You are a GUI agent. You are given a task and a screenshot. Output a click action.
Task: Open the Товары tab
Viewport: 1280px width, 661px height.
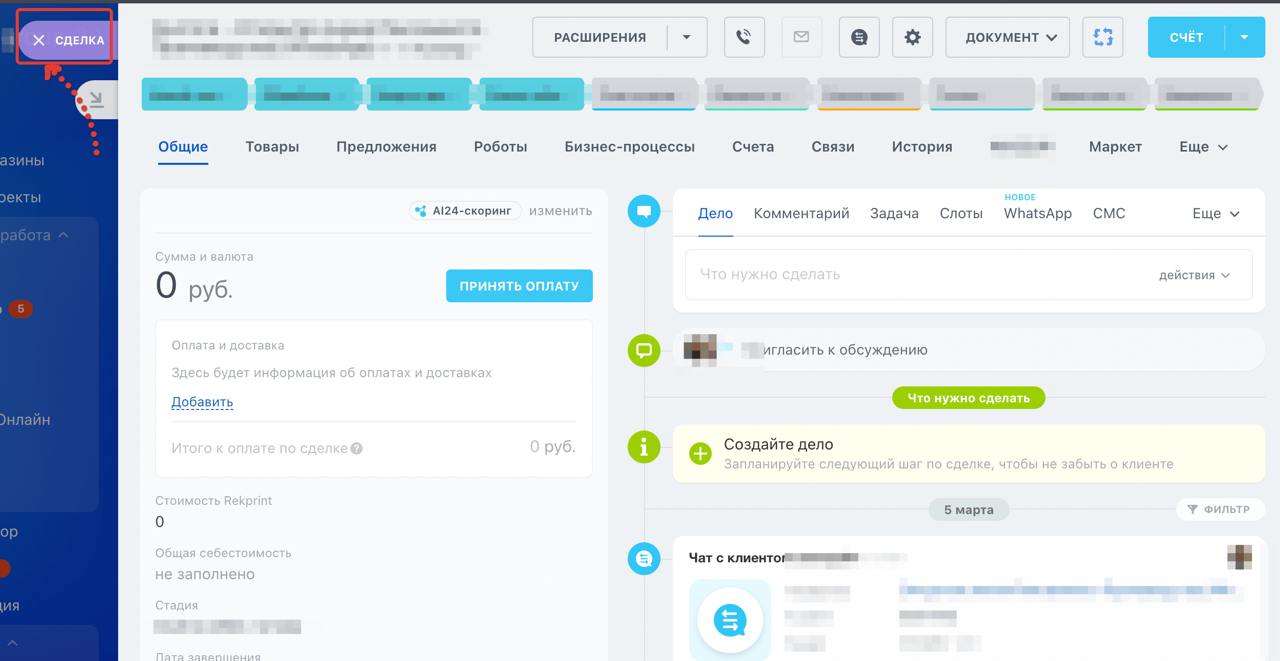(x=272, y=146)
